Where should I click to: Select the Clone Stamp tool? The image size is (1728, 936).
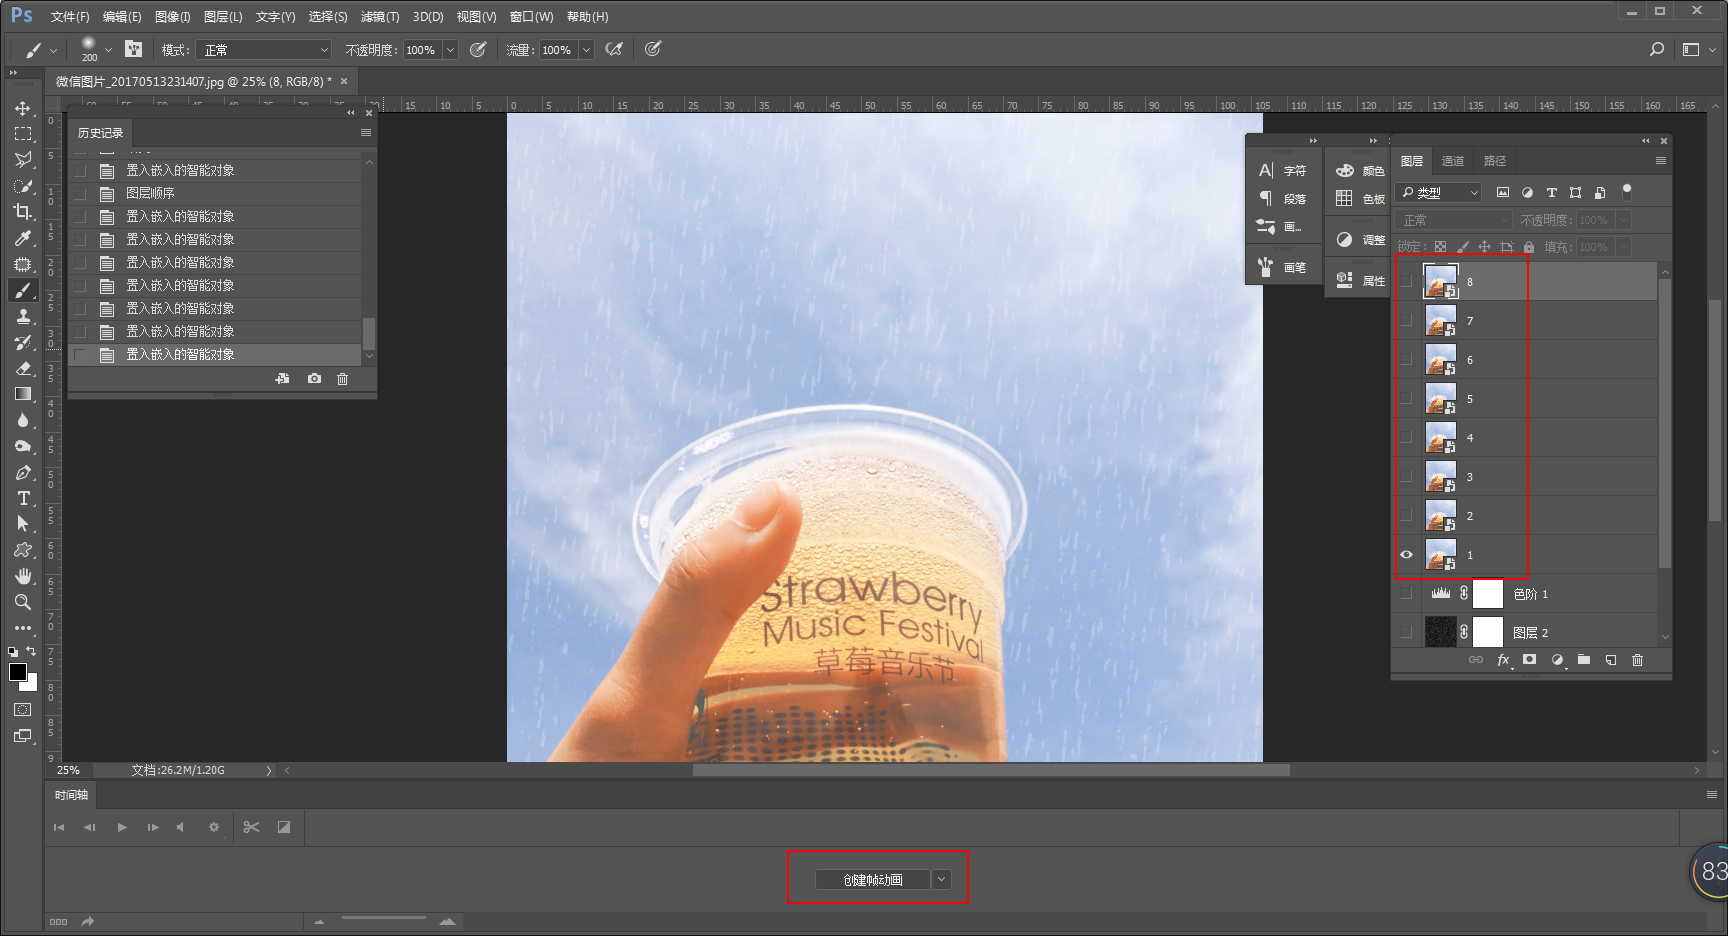(23, 316)
